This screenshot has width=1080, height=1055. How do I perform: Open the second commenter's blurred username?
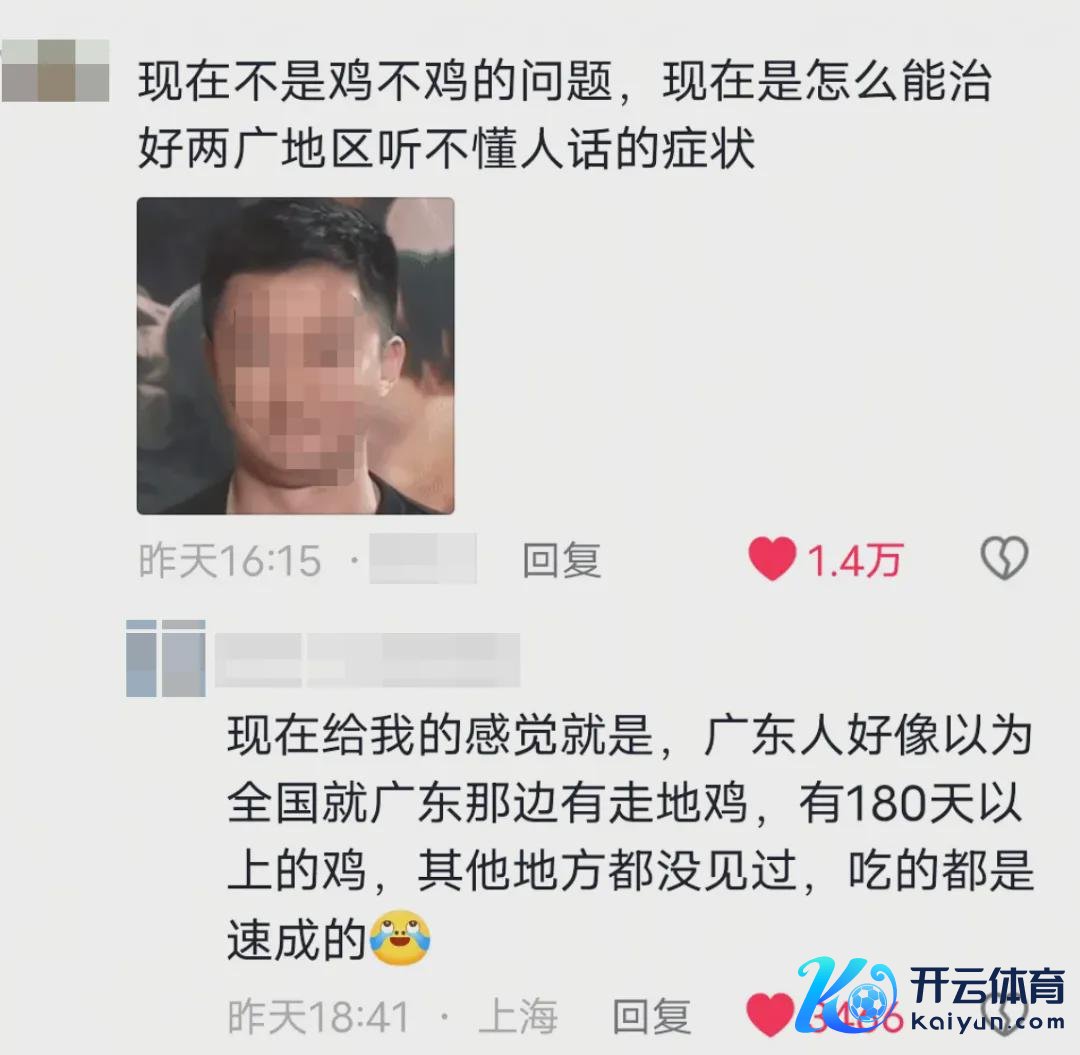(367, 660)
